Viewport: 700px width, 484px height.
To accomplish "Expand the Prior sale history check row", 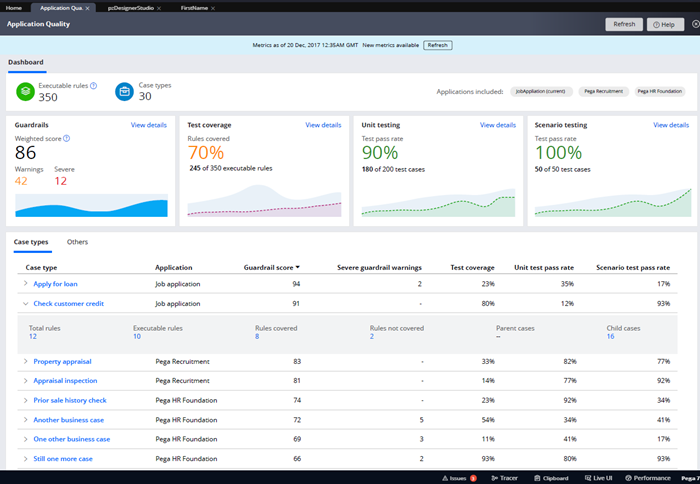I will pyautogui.click(x=25, y=401).
